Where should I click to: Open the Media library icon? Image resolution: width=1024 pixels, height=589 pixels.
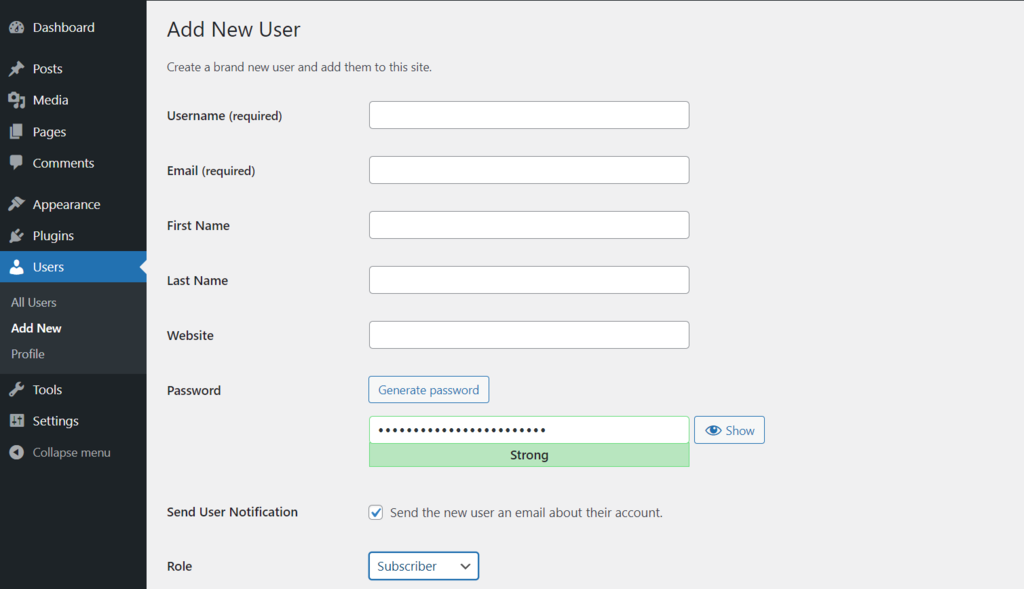coord(18,100)
